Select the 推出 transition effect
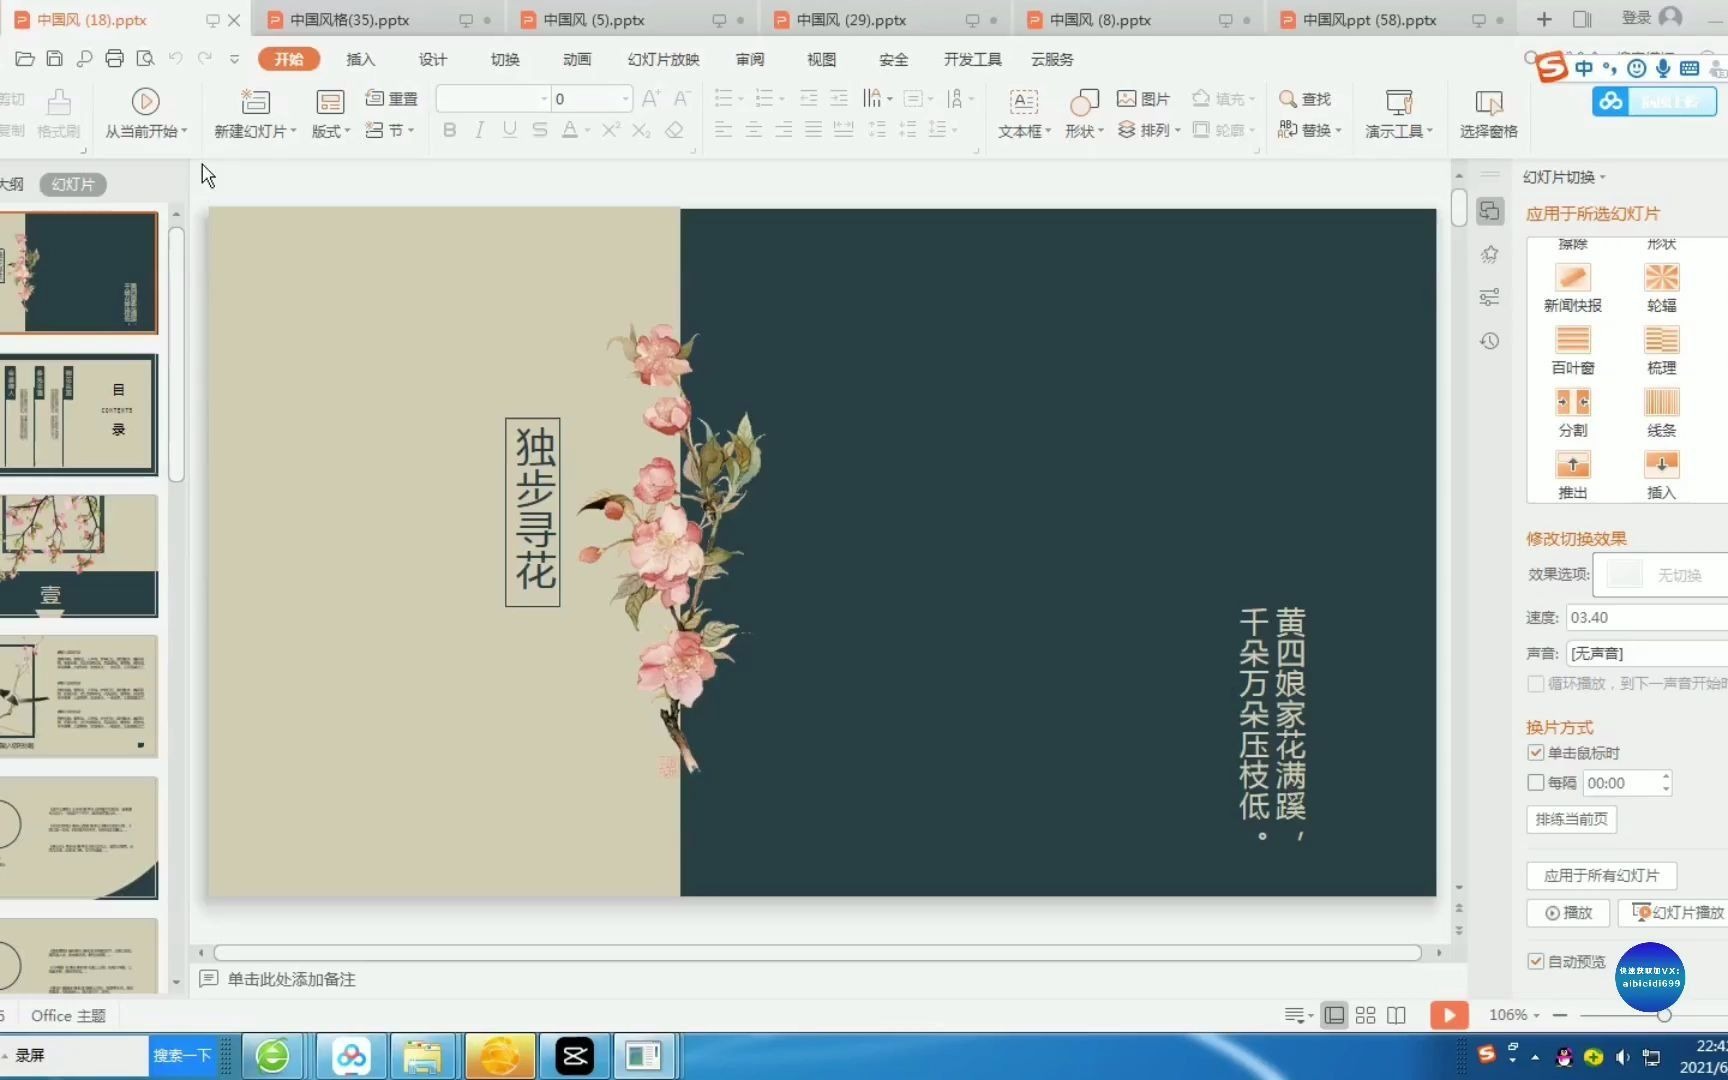The width and height of the screenshot is (1728, 1080). click(1572, 475)
